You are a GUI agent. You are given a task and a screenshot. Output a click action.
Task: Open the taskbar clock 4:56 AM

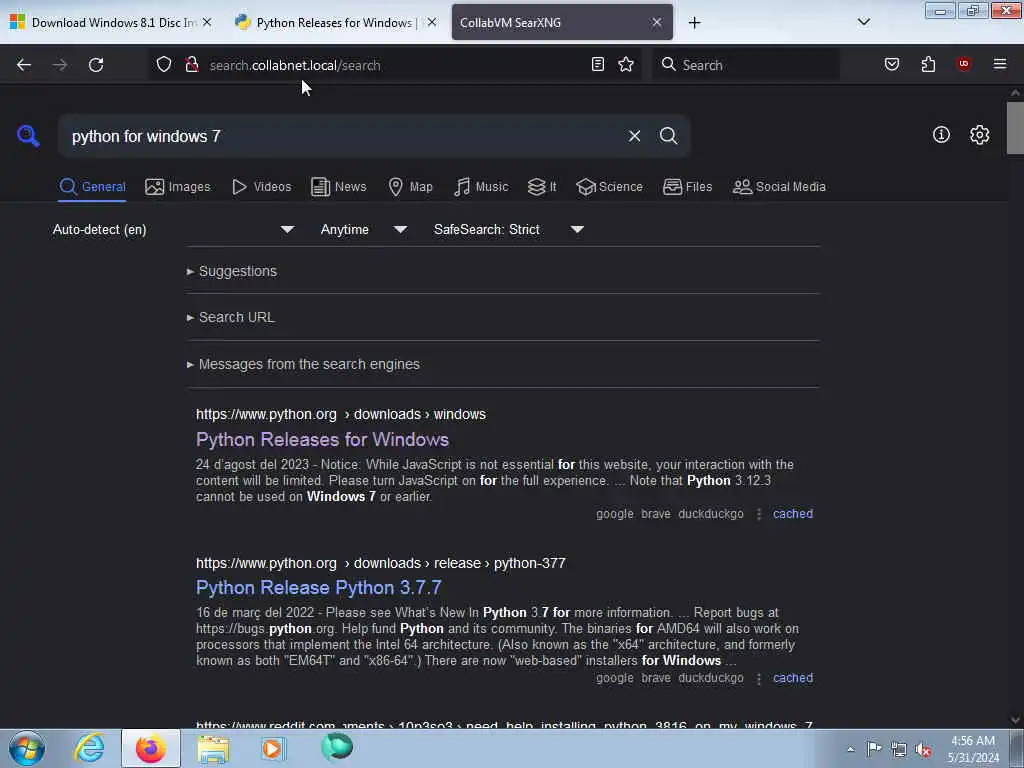click(x=972, y=749)
